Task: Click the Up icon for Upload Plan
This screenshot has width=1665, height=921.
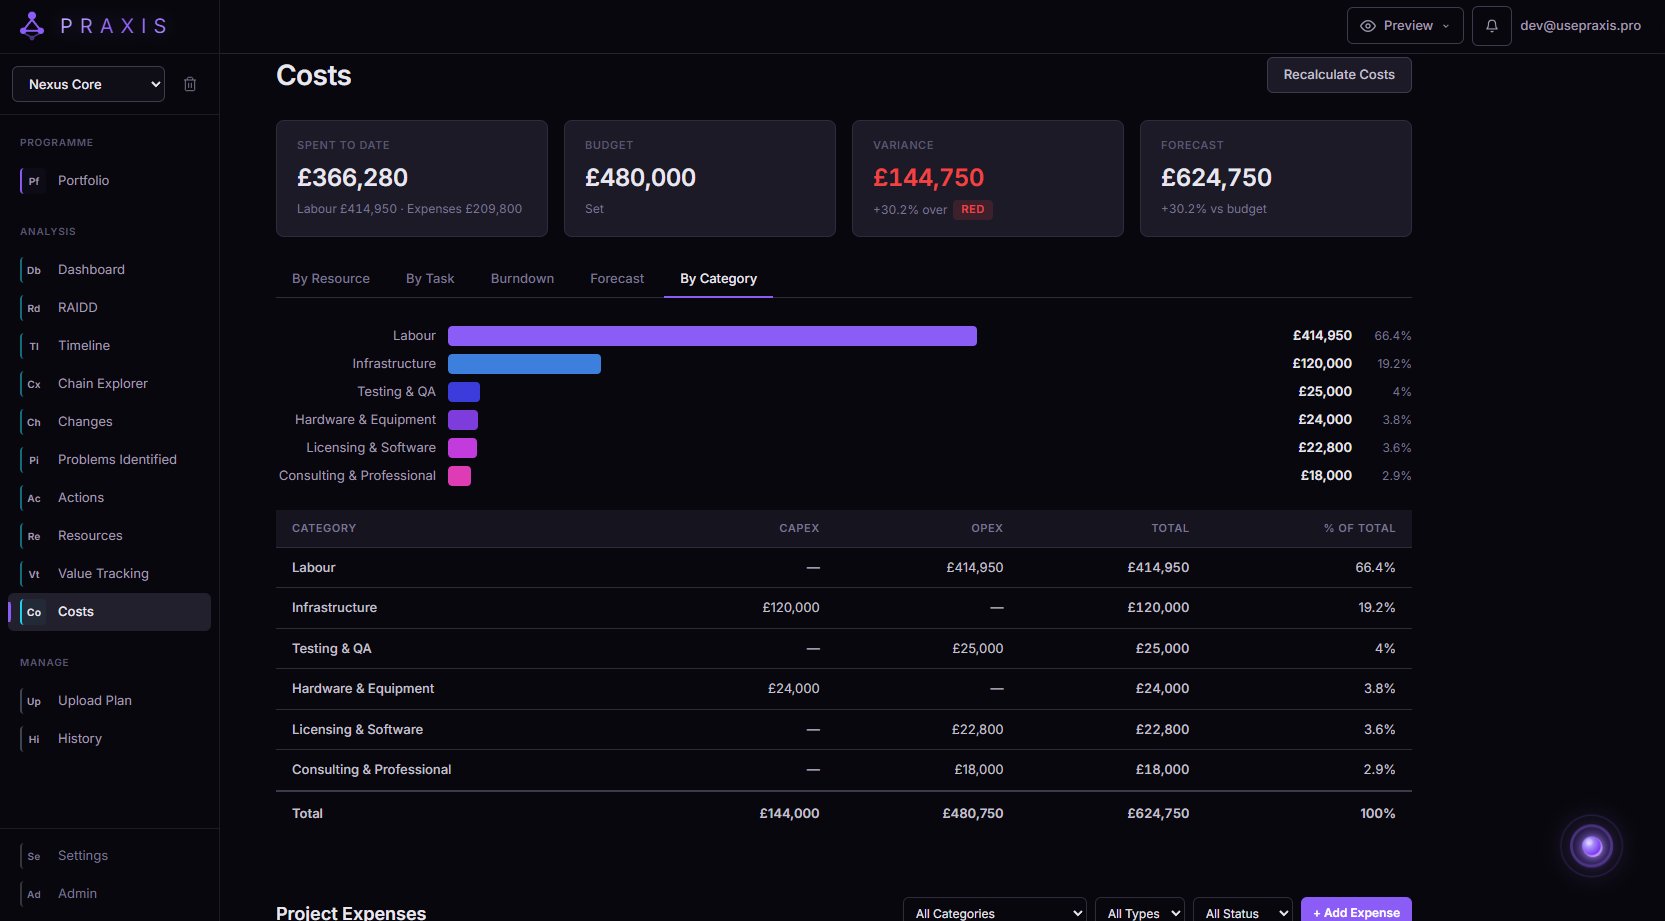Action: point(34,701)
